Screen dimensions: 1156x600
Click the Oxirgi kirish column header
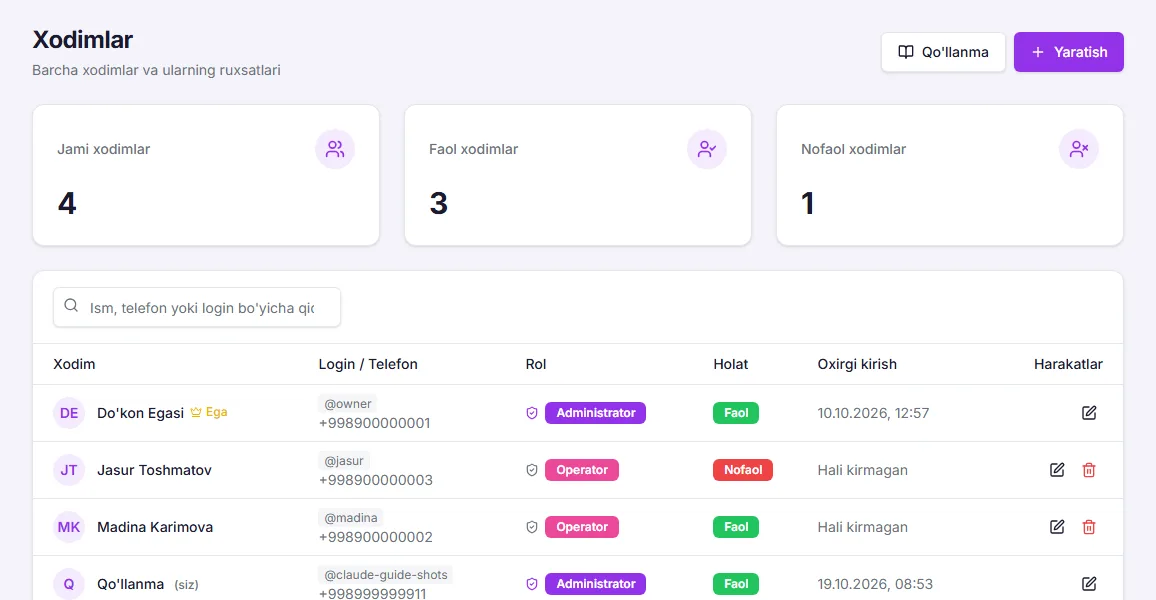(x=857, y=364)
